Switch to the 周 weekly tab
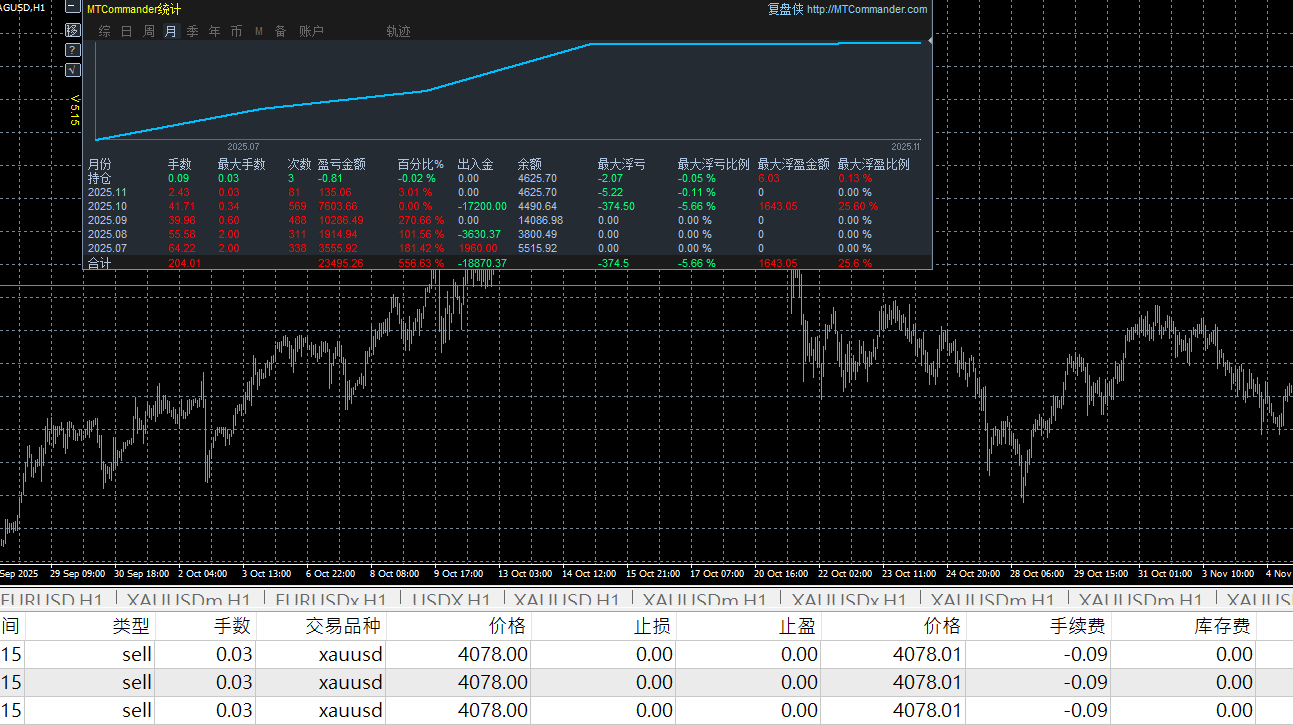 (148, 32)
